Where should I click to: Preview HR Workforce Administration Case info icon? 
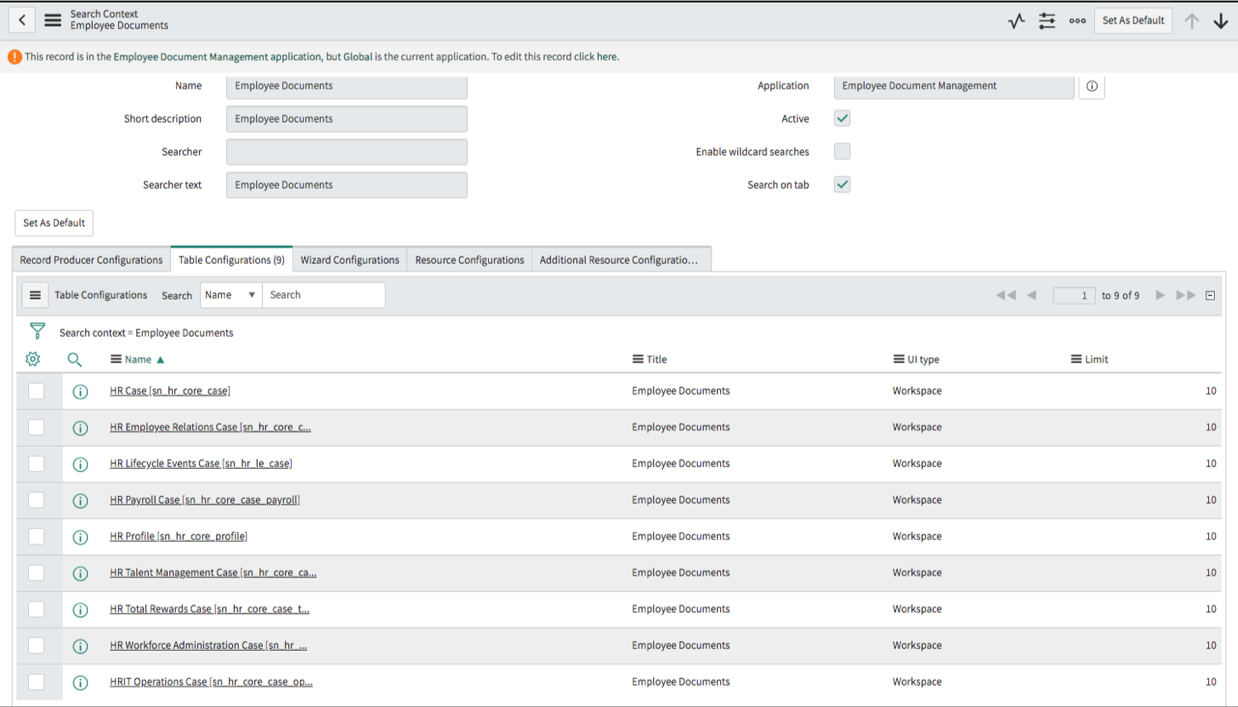click(81, 646)
